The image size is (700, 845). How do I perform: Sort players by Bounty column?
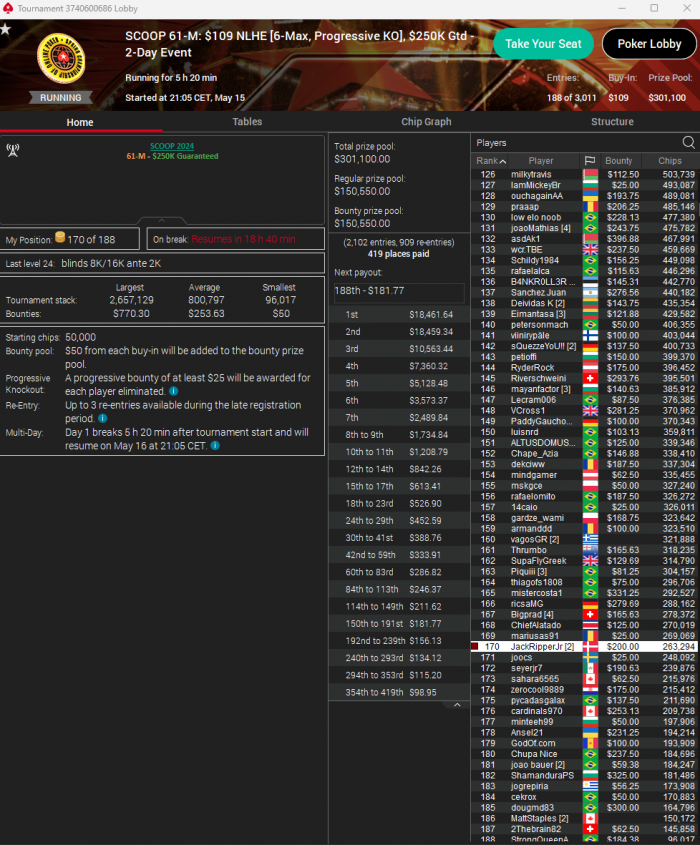click(x=619, y=161)
